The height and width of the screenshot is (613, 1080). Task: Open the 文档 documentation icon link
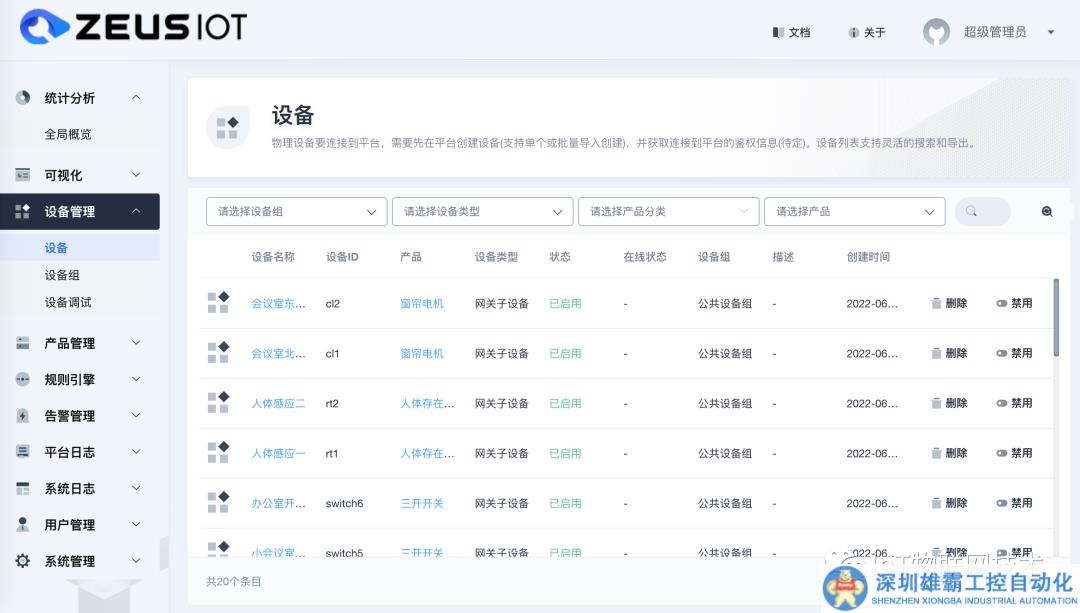pos(778,32)
